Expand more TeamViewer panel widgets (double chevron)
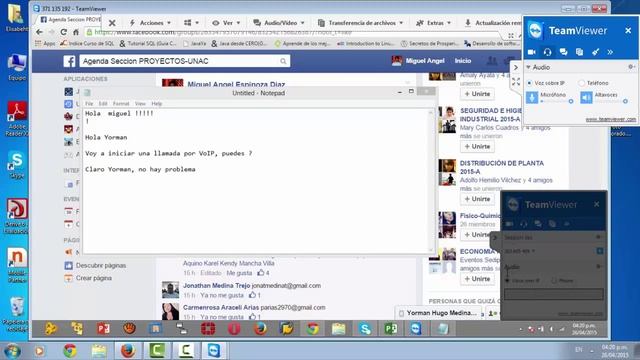This screenshot has width=640, height=360. [x=610, y=52]
